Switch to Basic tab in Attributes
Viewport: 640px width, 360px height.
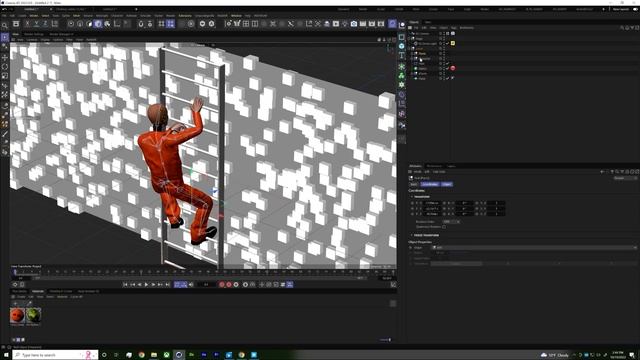click(414, 184)
